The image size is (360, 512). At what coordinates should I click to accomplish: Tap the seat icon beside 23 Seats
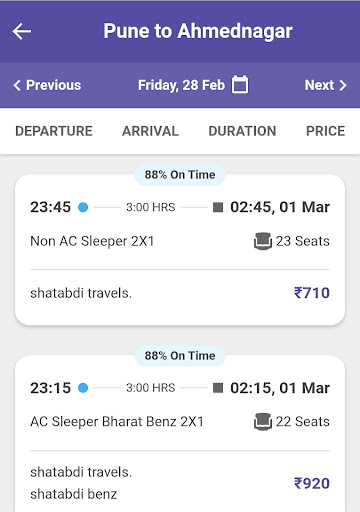(x=263, y=241)
